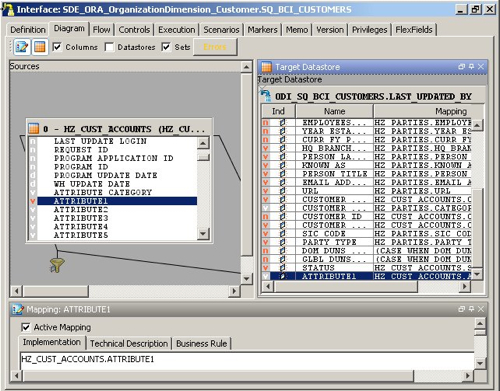Image resolution: width=500 pixels, height=391 pixels.
Task: Toggle the Sets checkbox
Action: click(x=166, y=47)
